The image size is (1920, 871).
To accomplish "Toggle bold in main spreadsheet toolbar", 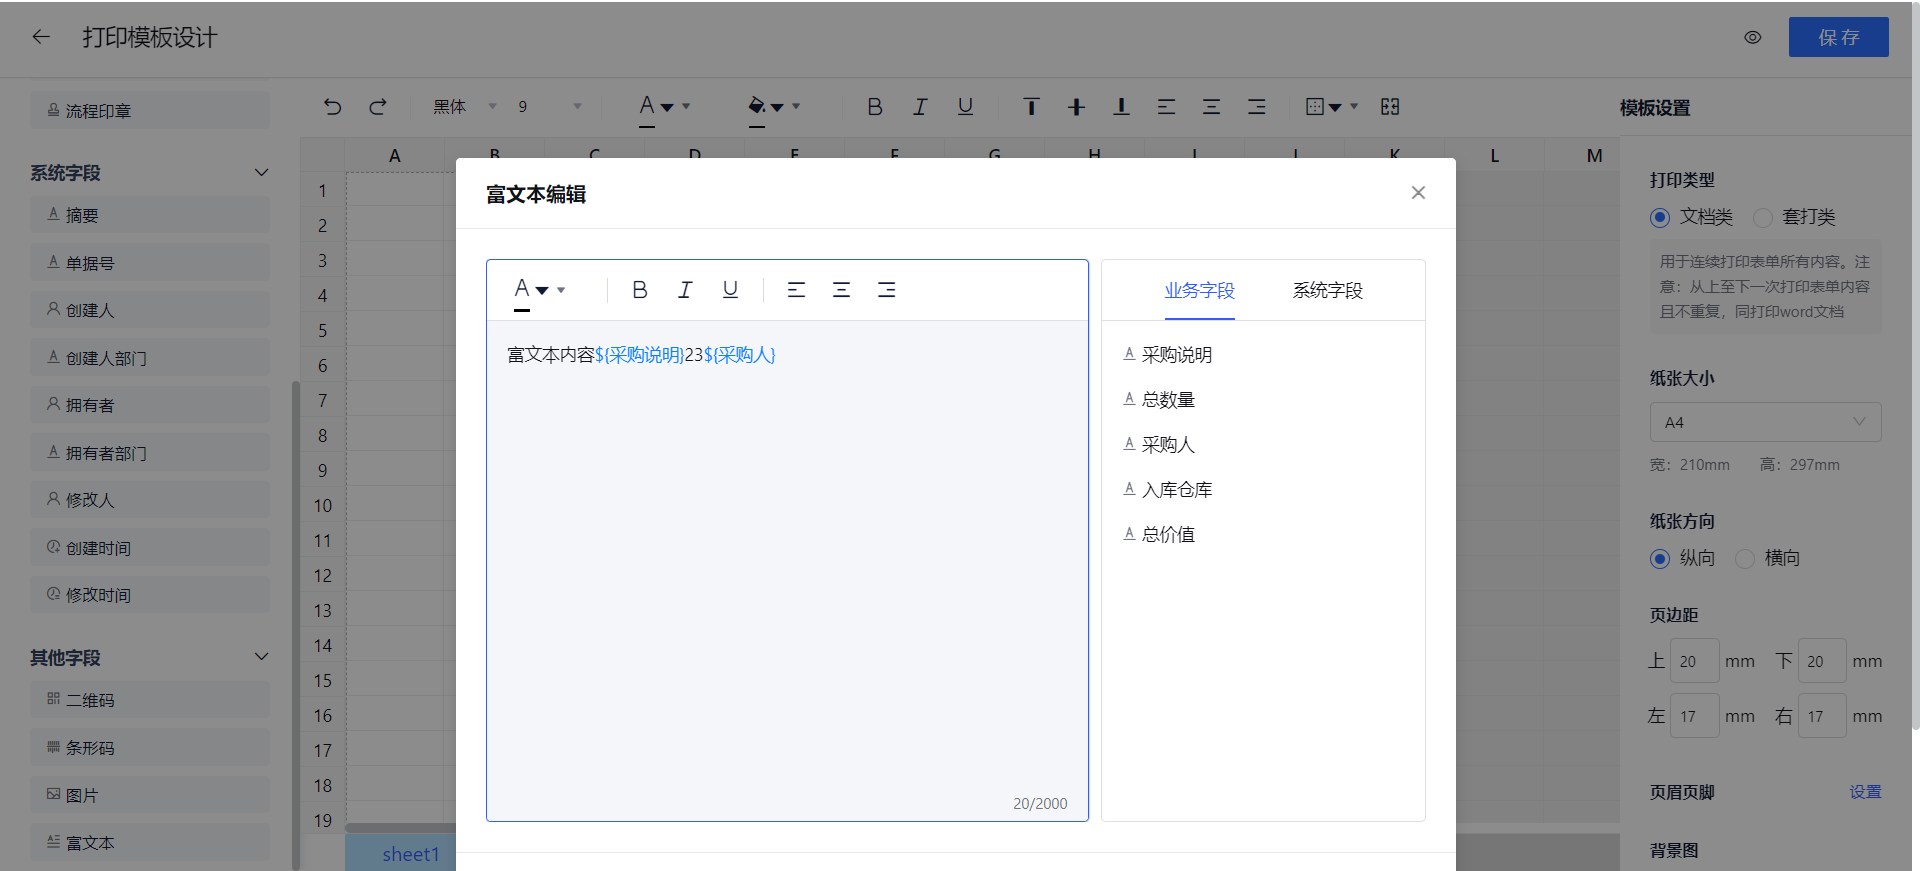I will coord(875,106).
